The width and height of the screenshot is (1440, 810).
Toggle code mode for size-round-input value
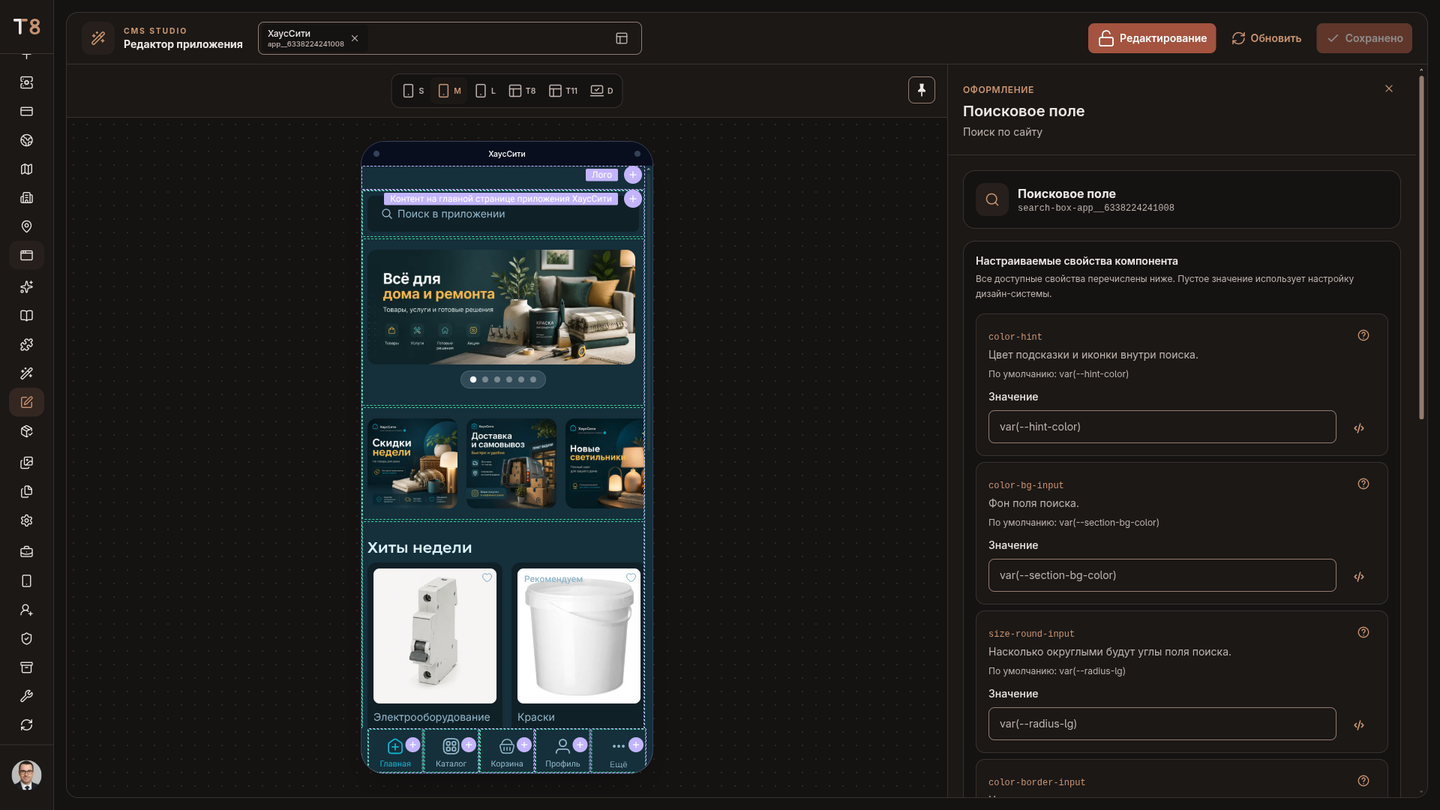pyautogui.click(x=1359, y=725)
